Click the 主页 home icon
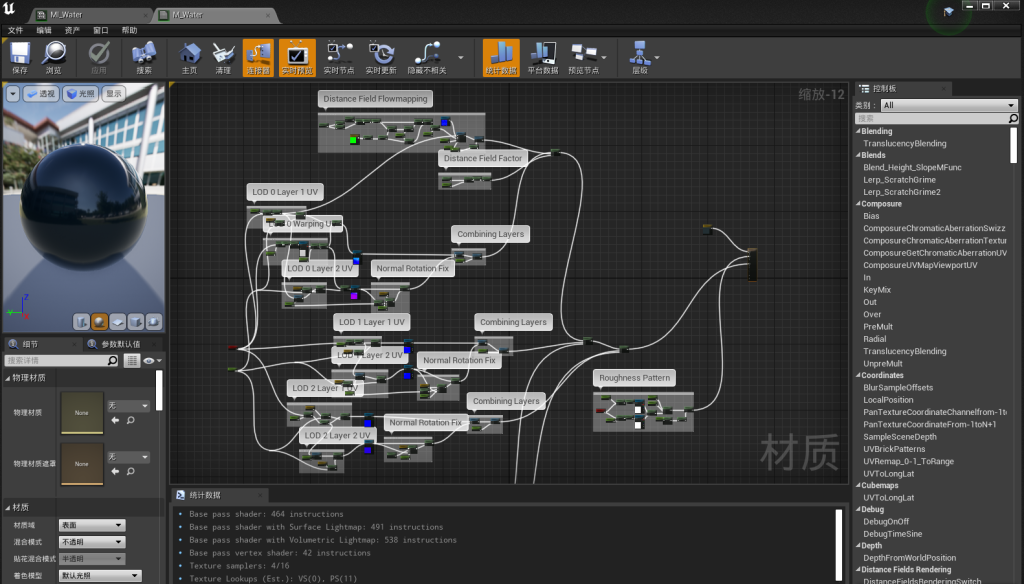Viewport: 1024px width, 584px height. coord(189,57)
